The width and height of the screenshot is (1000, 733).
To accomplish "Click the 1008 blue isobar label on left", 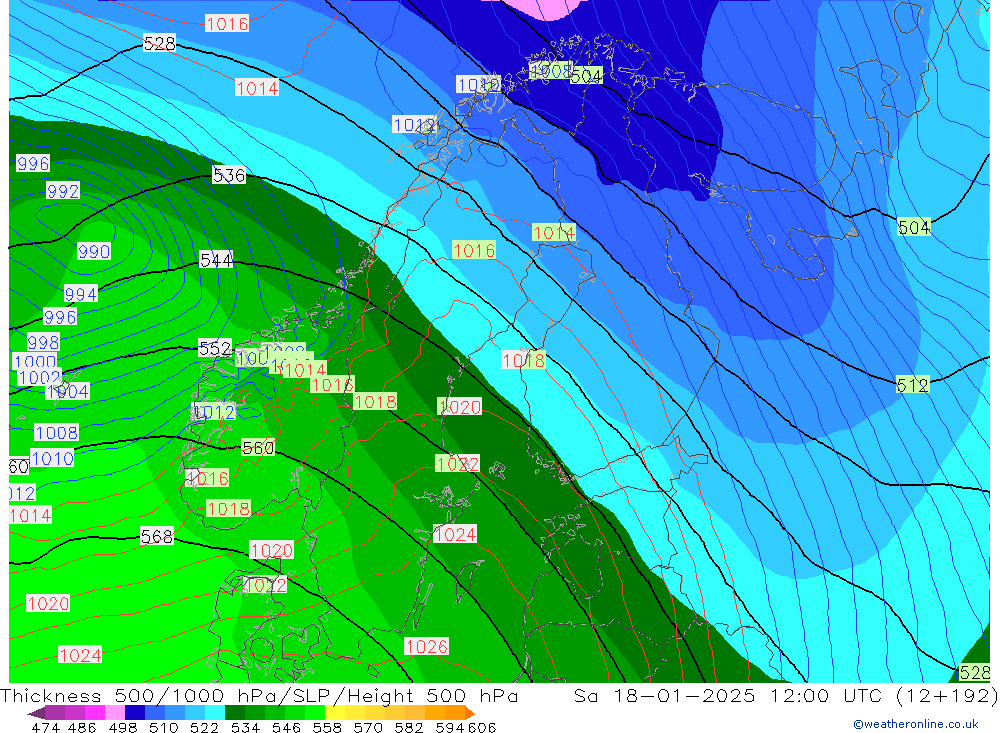I will [x=56, y=433].
